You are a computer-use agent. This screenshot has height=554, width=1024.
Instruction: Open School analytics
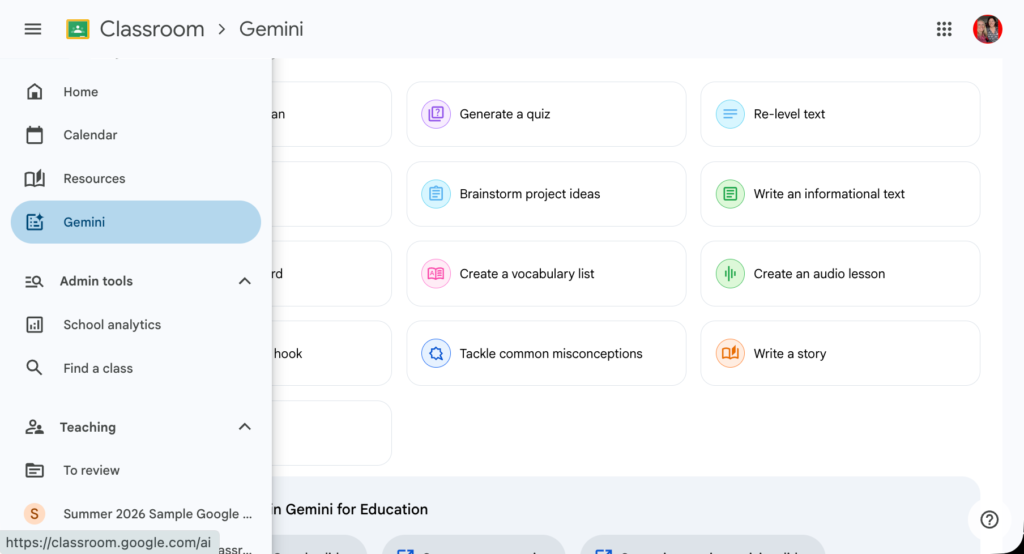[x=136, y=325]
